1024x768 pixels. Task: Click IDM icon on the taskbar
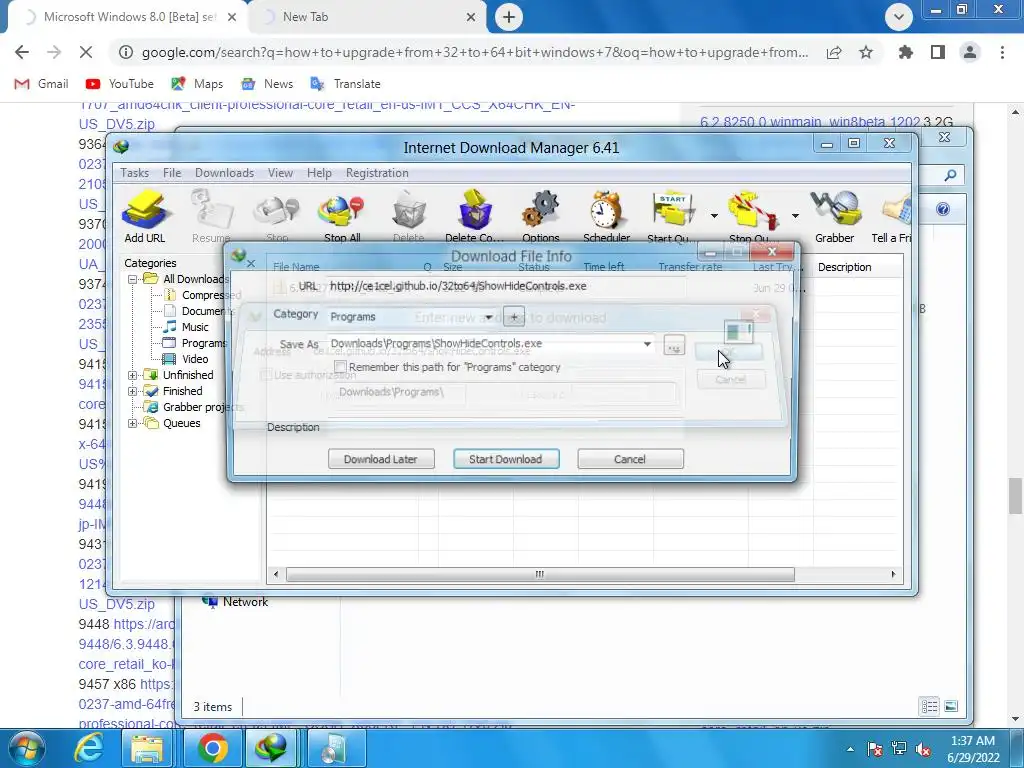pyautogui.click(x=272, y=748)
